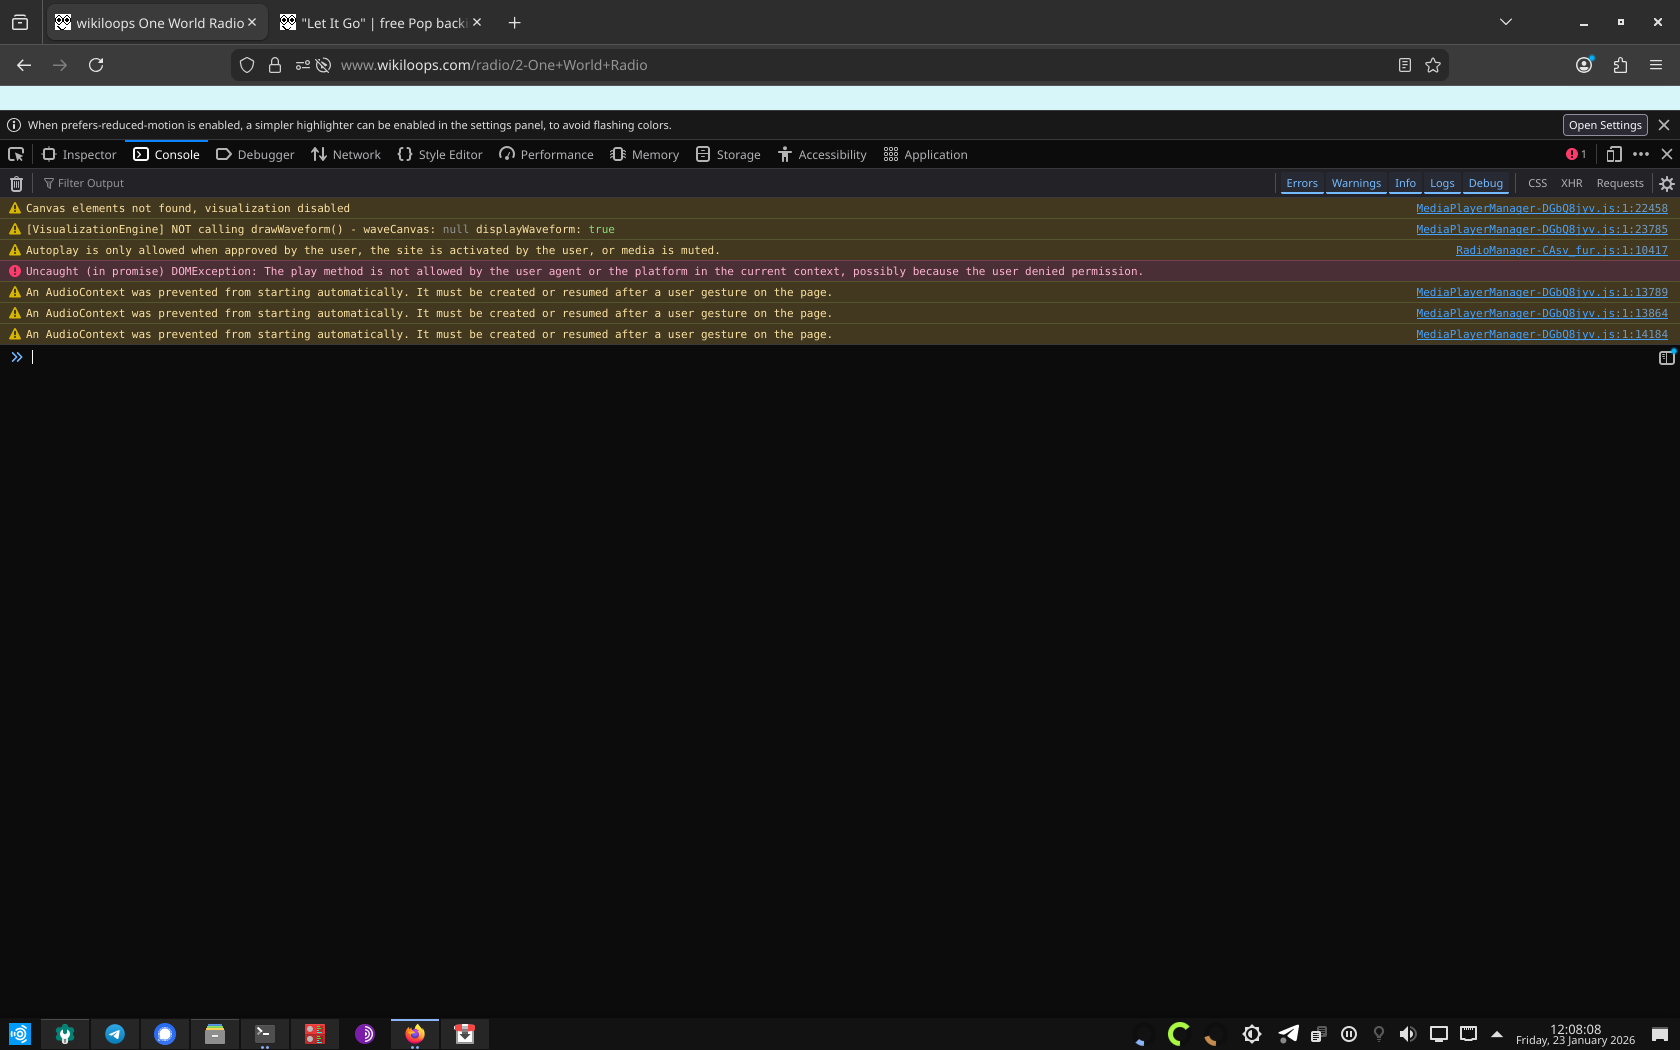
Task: Click the page reload button
Action: point(96,65)
